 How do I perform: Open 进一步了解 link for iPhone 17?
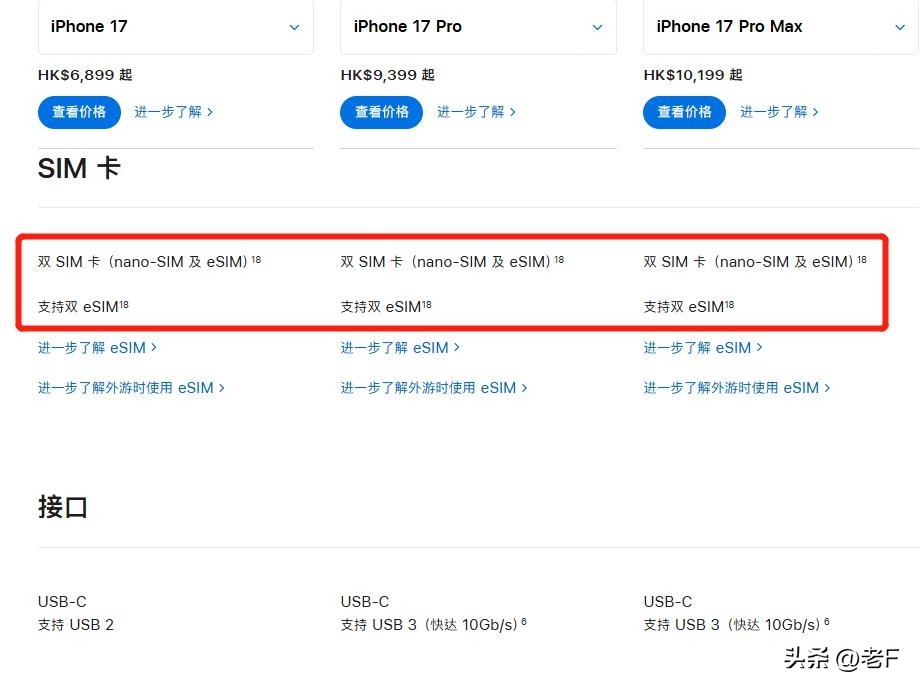click(173, 112)
